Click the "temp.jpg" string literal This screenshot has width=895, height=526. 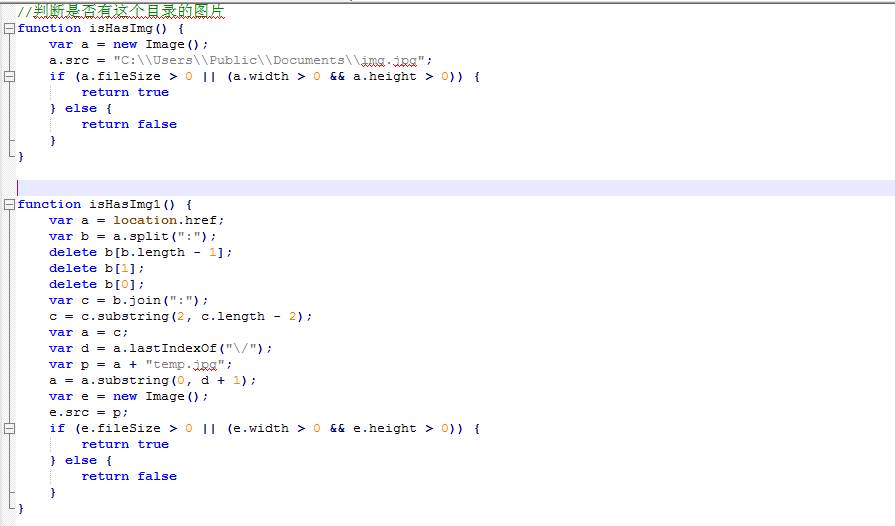tap(185, 365)
